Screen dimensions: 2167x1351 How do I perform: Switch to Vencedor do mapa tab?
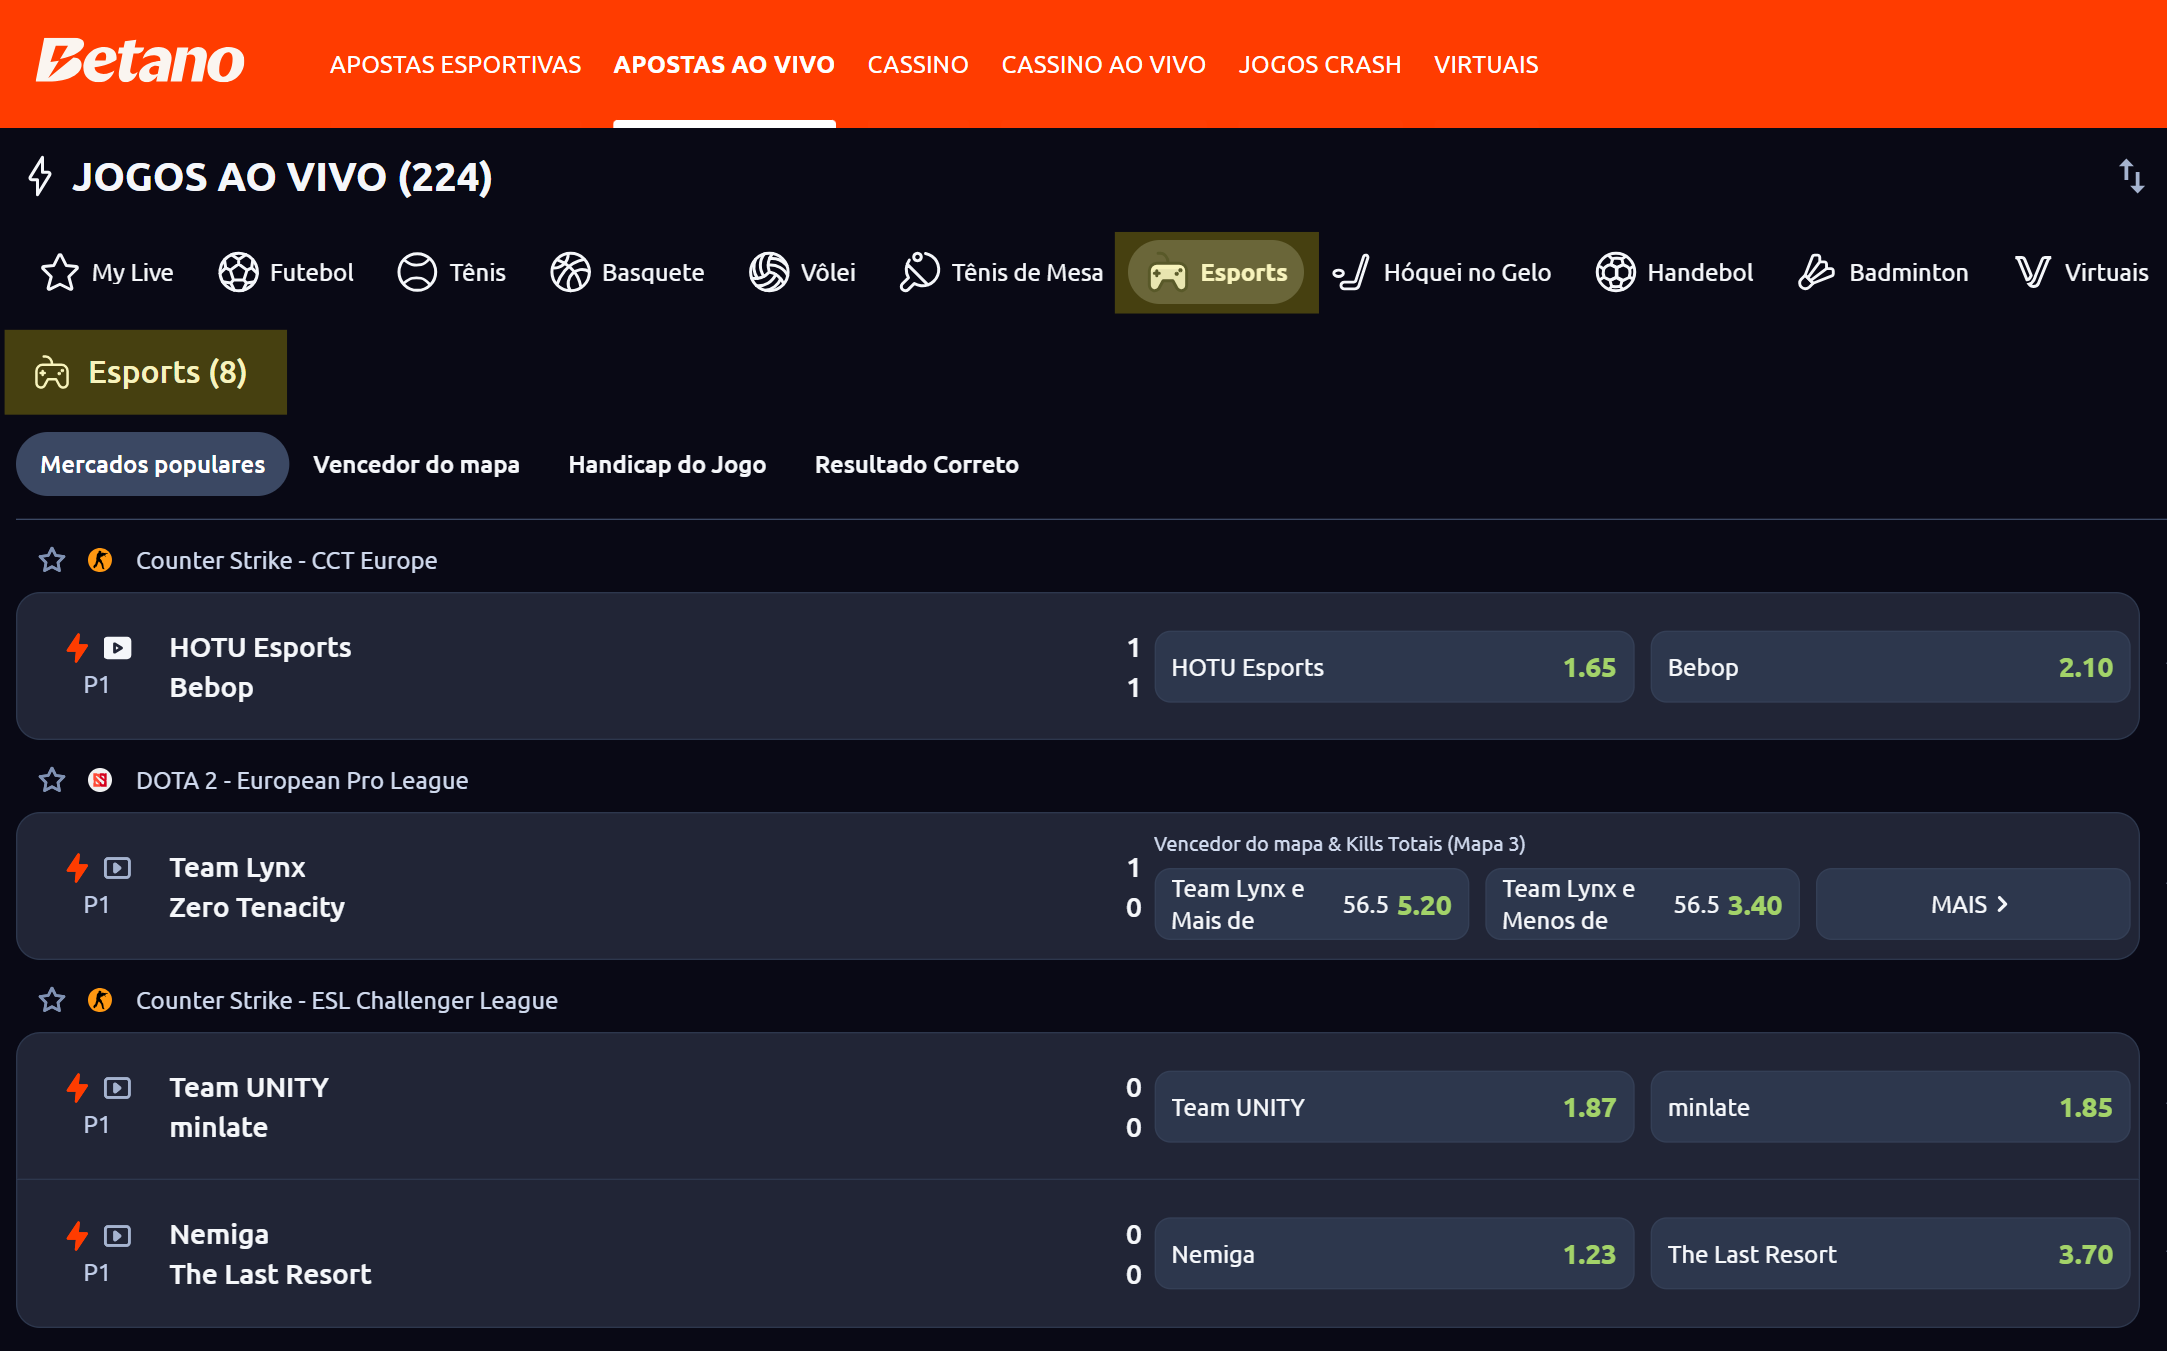[x=416, y=464]
